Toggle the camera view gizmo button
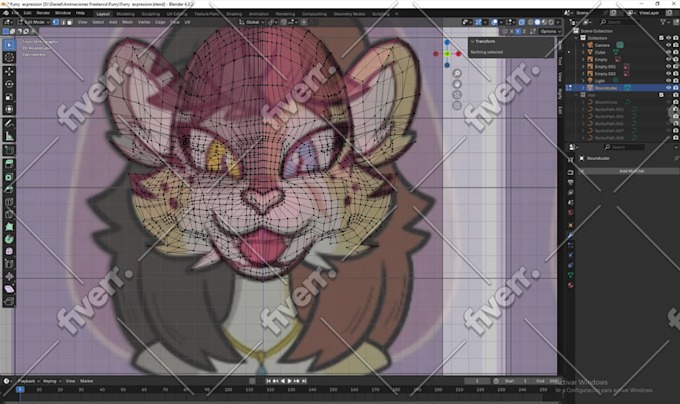The image size is (680, 404). pos(457,94)
